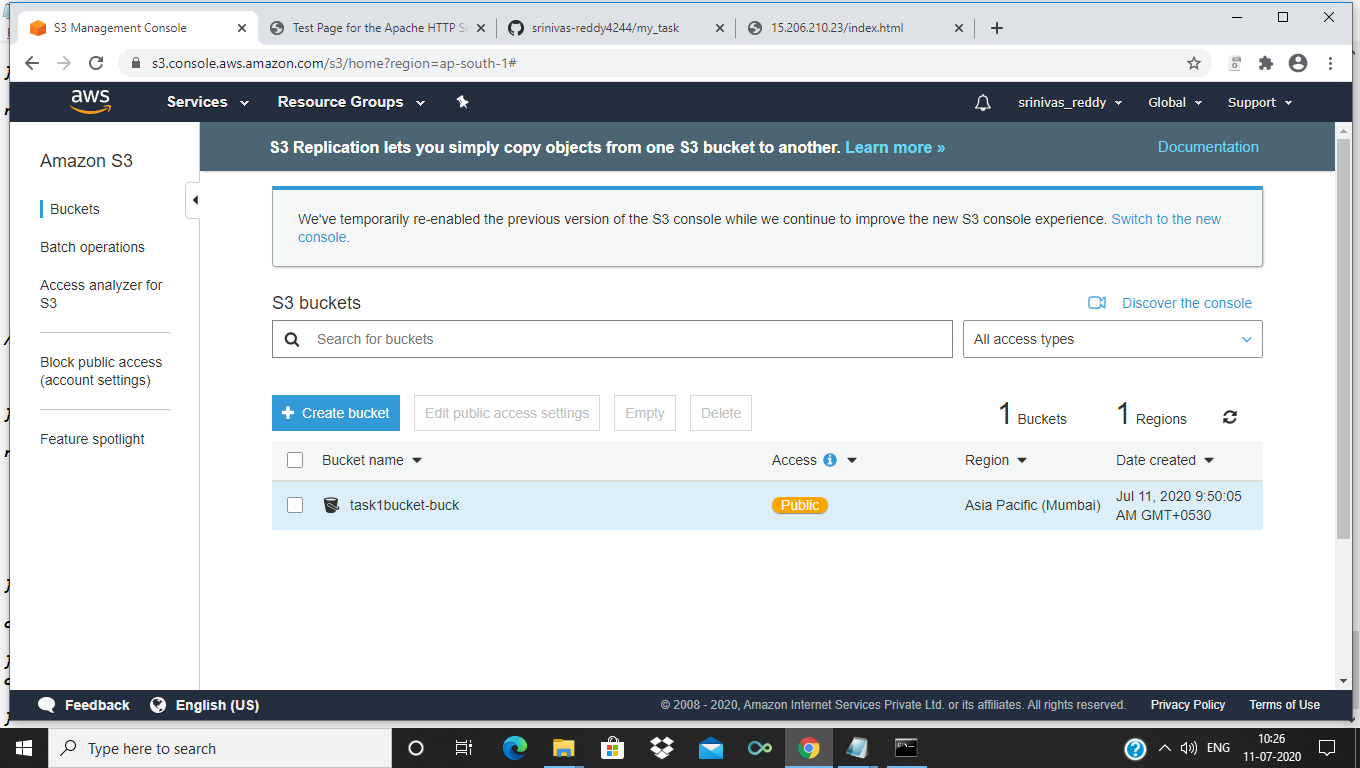Click Switch to the new console link
1360x768 pixels.
[x=1166, y=219]
